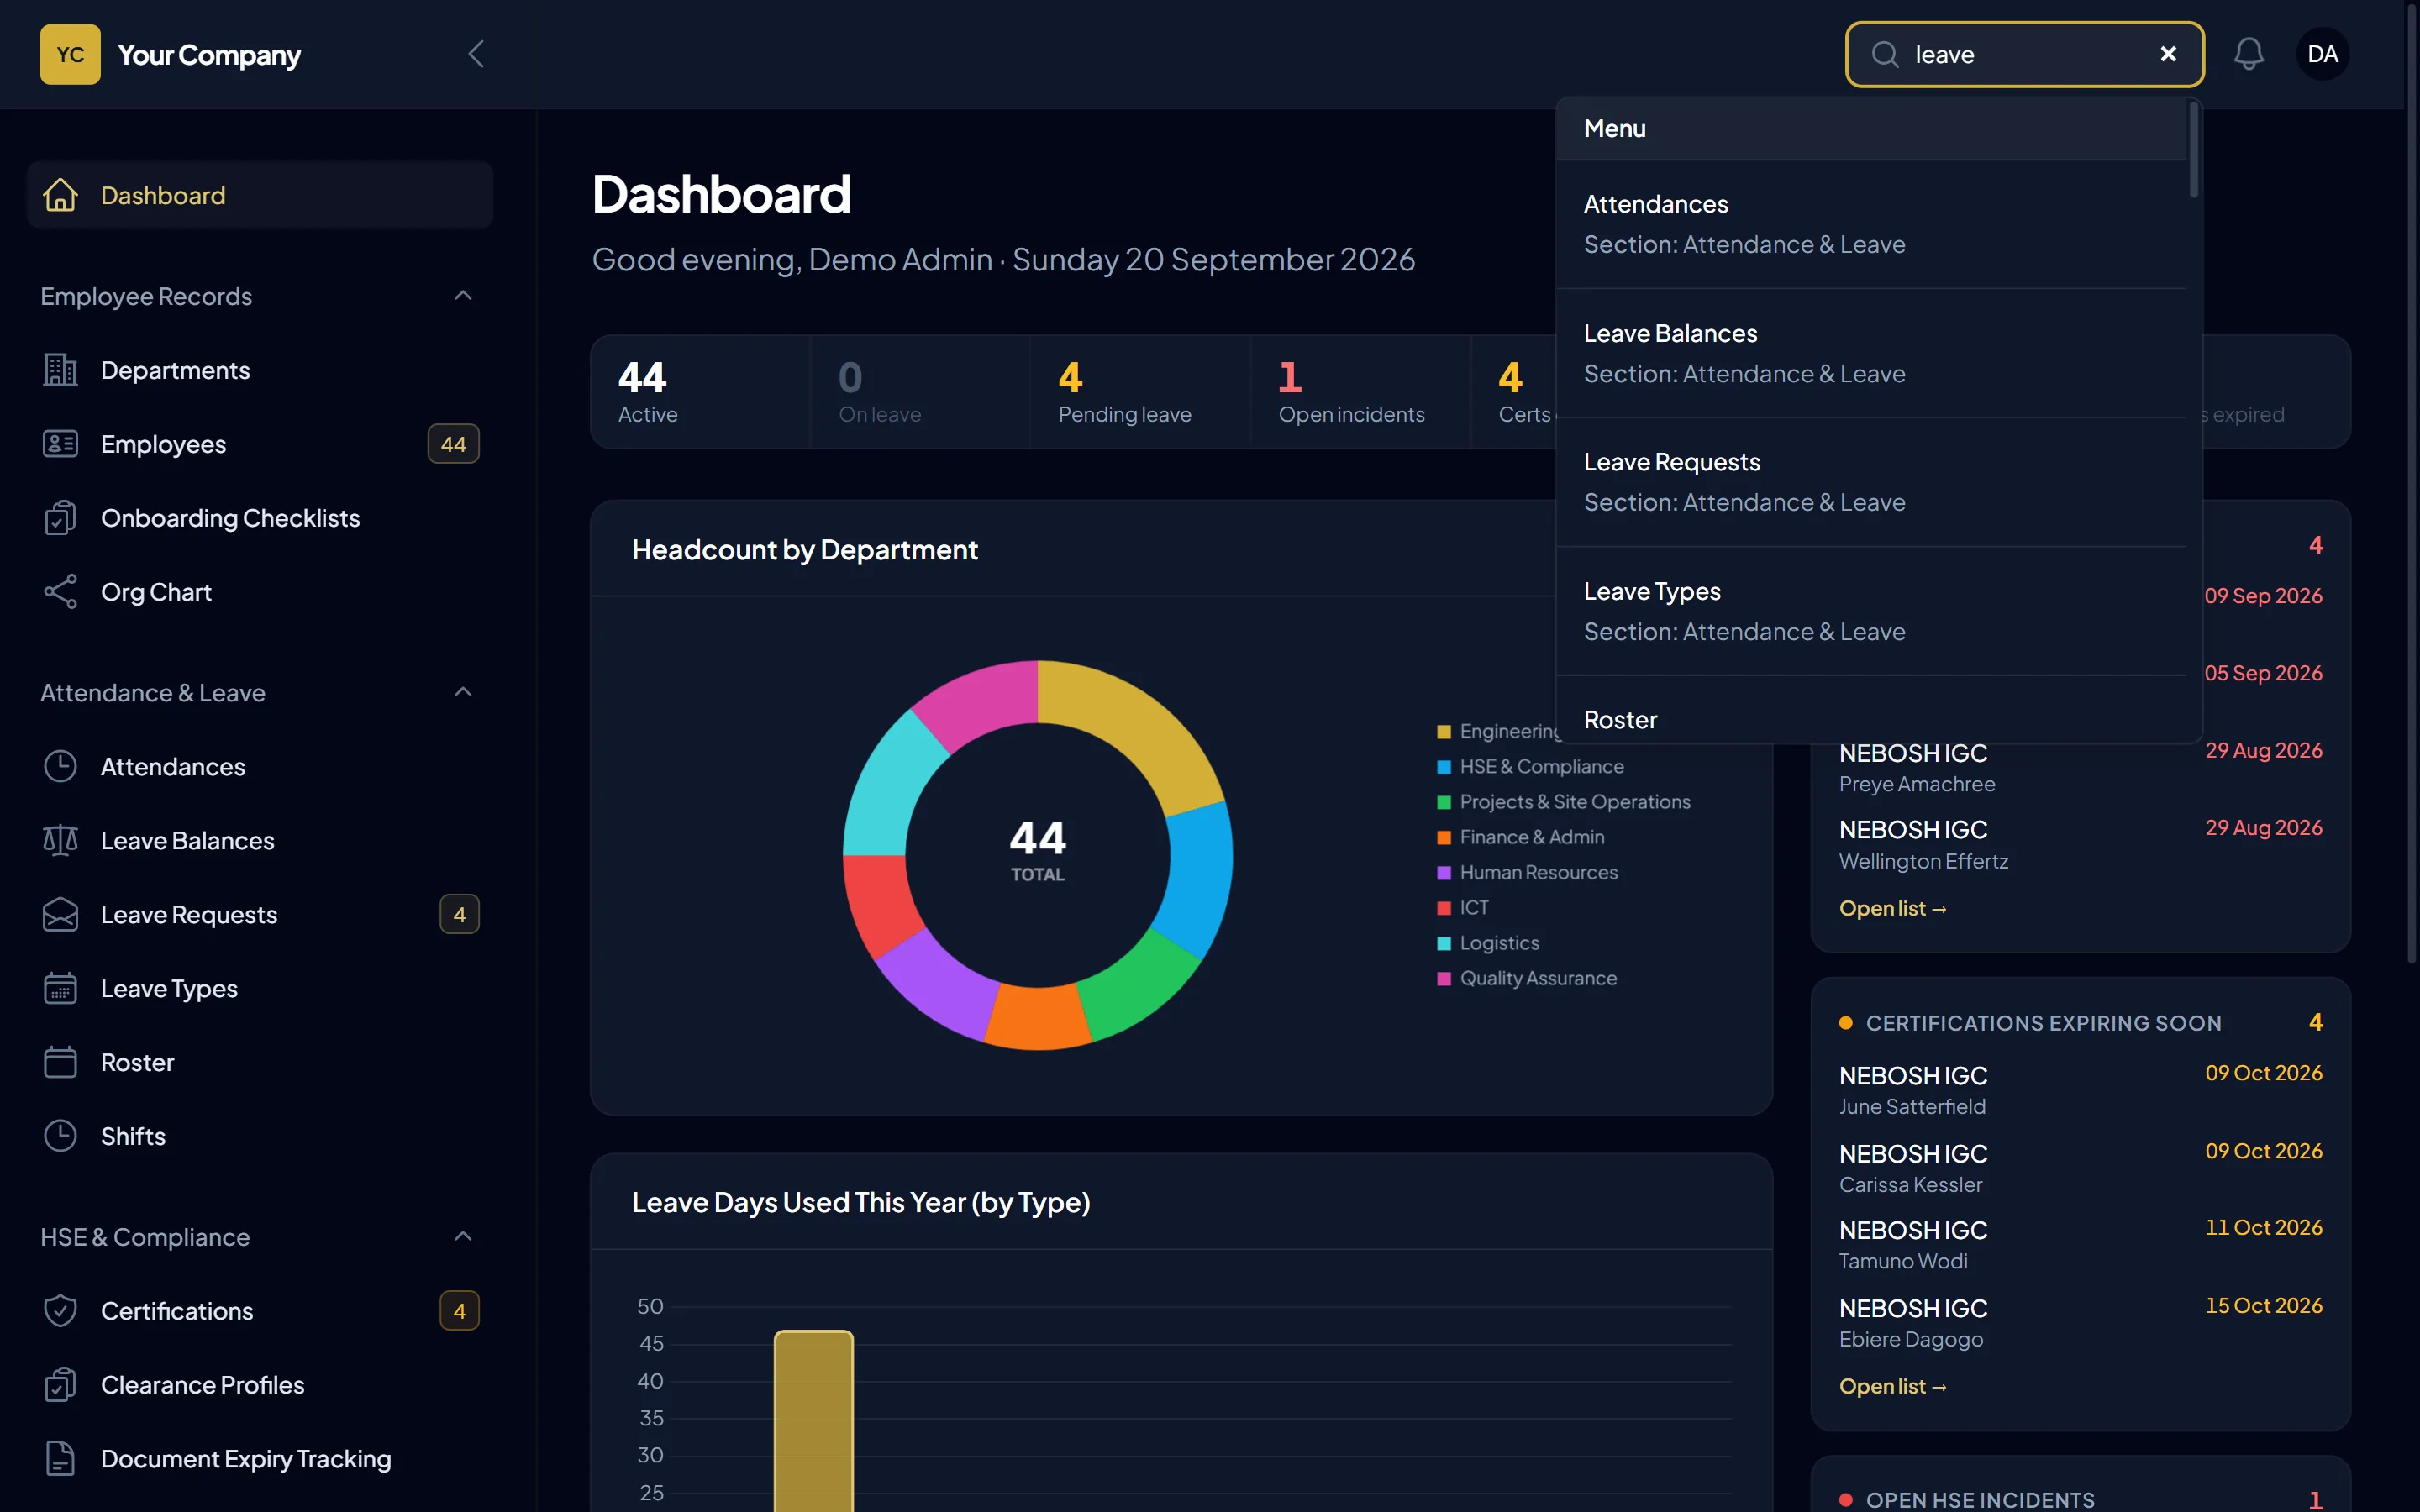Open Leave Requests from search results
This screenshot has width=2420, height=1512.
pos(1871,482)
